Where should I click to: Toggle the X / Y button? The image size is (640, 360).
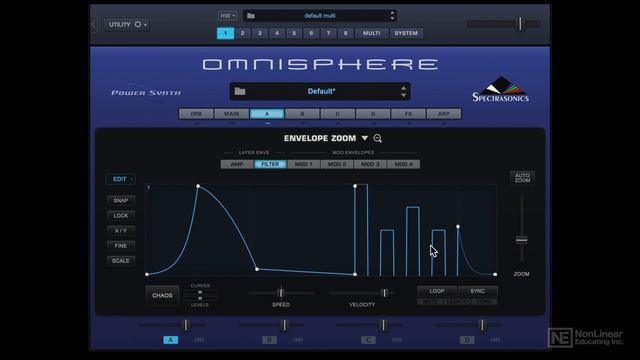[121, 231]
